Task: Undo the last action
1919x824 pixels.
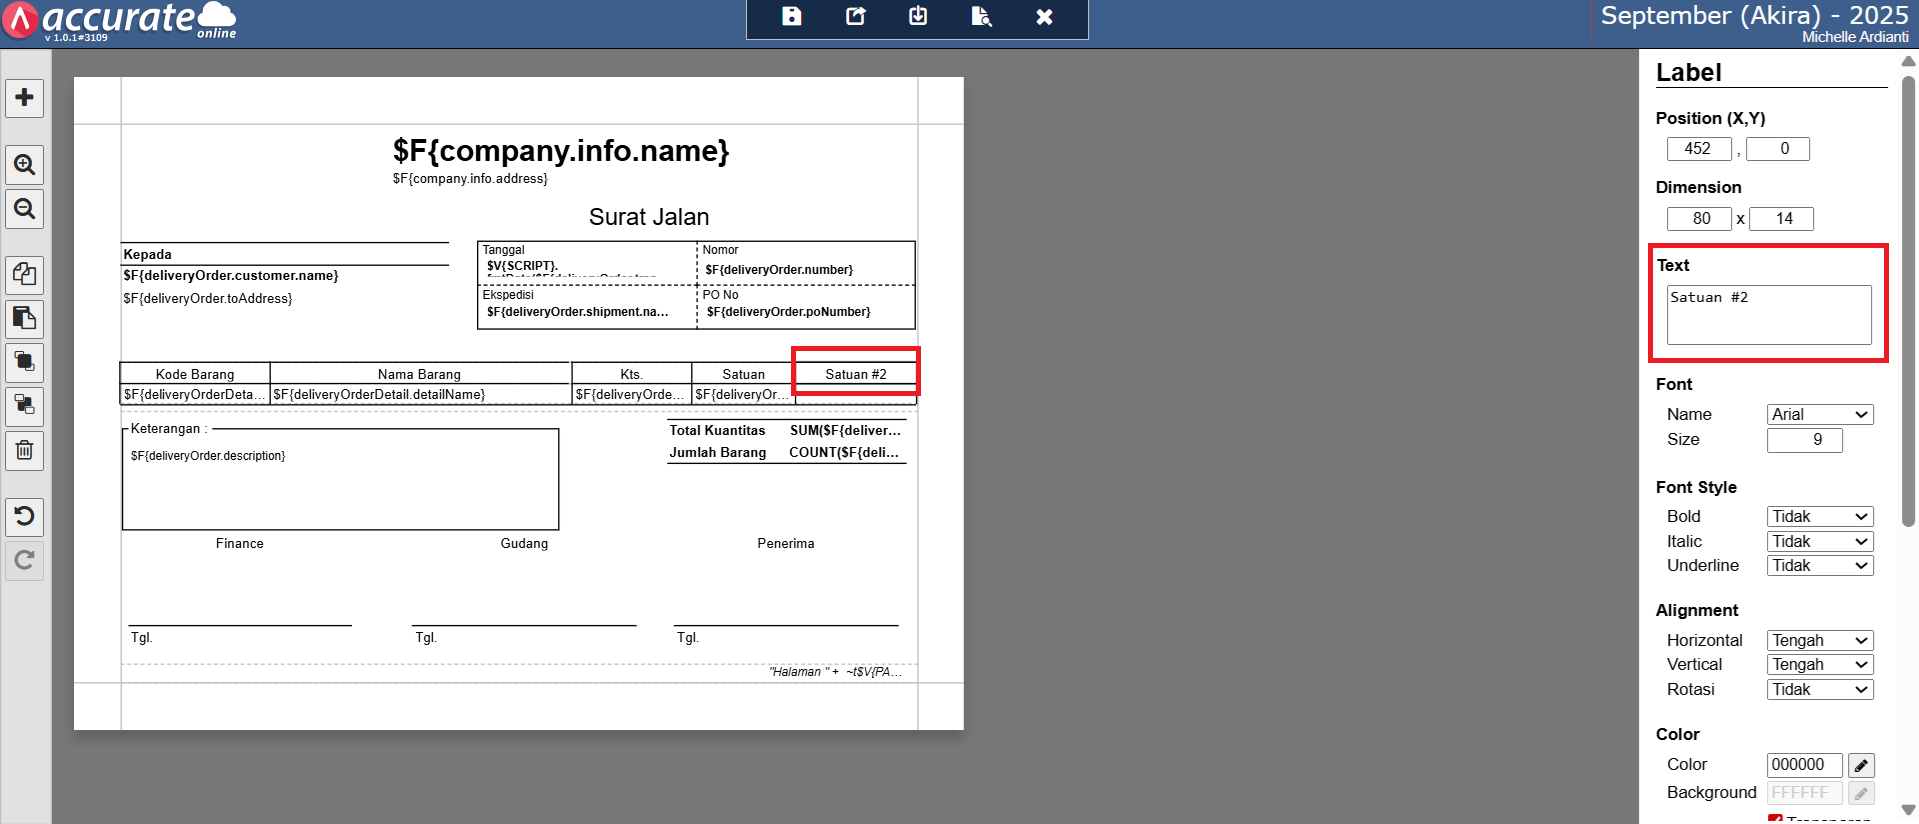Action: coord(25,516)
